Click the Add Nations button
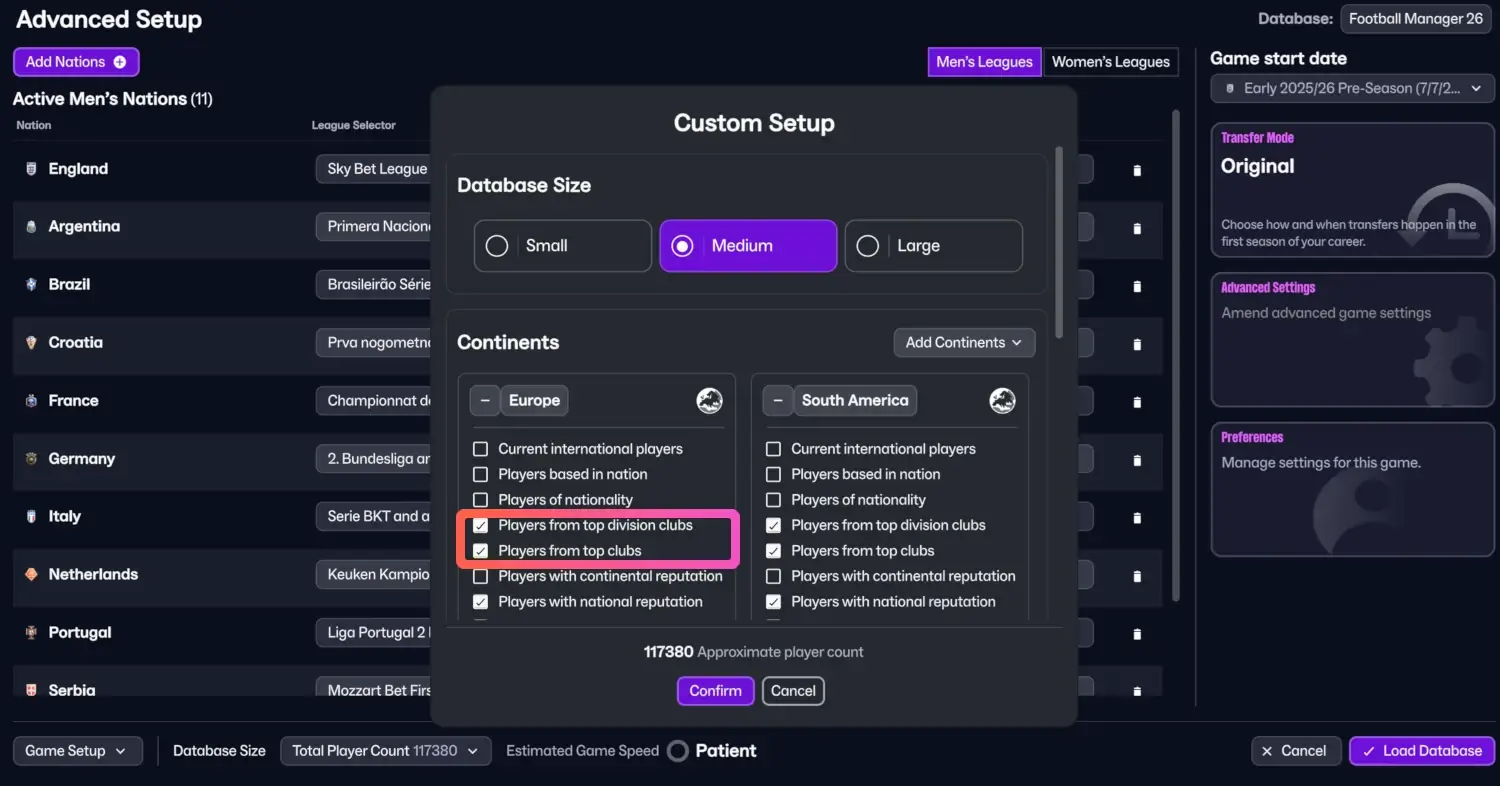Image resolution: width=1500 pixels, height=786 pixels. [x=76, y=62]
